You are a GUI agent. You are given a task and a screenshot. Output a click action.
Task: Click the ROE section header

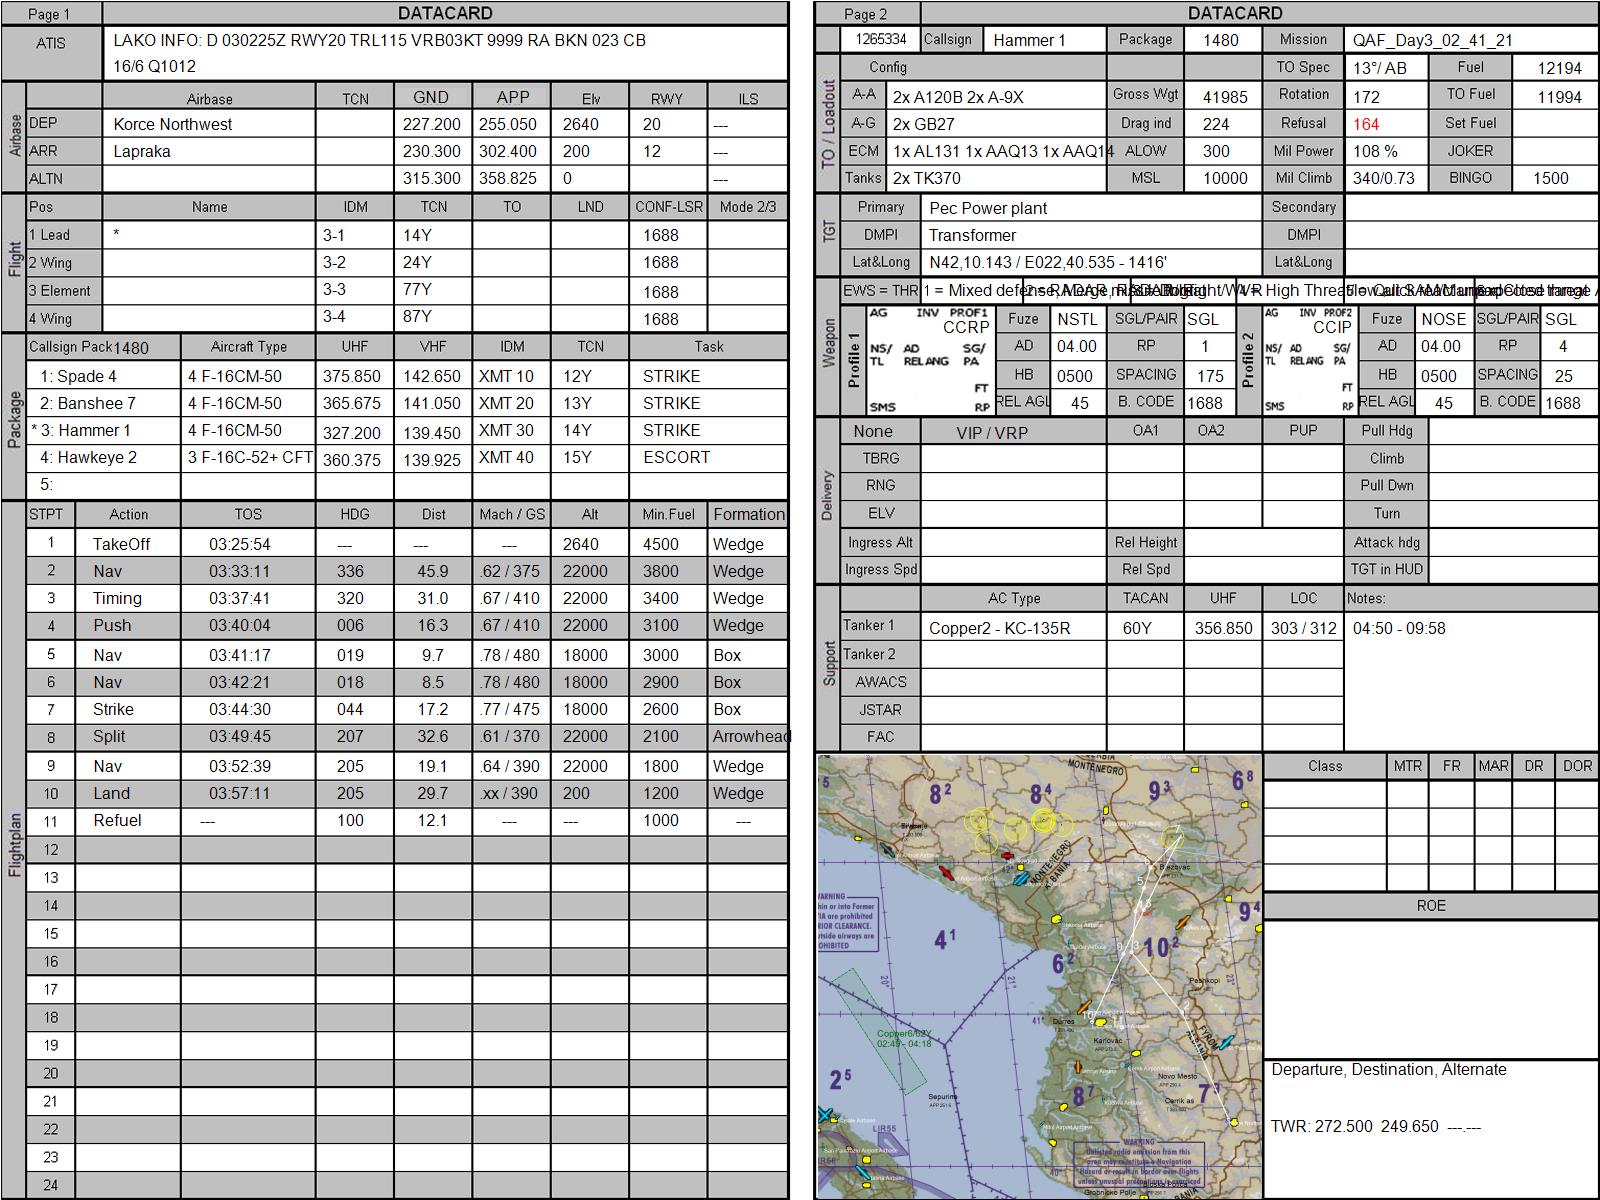(1431, 905)
